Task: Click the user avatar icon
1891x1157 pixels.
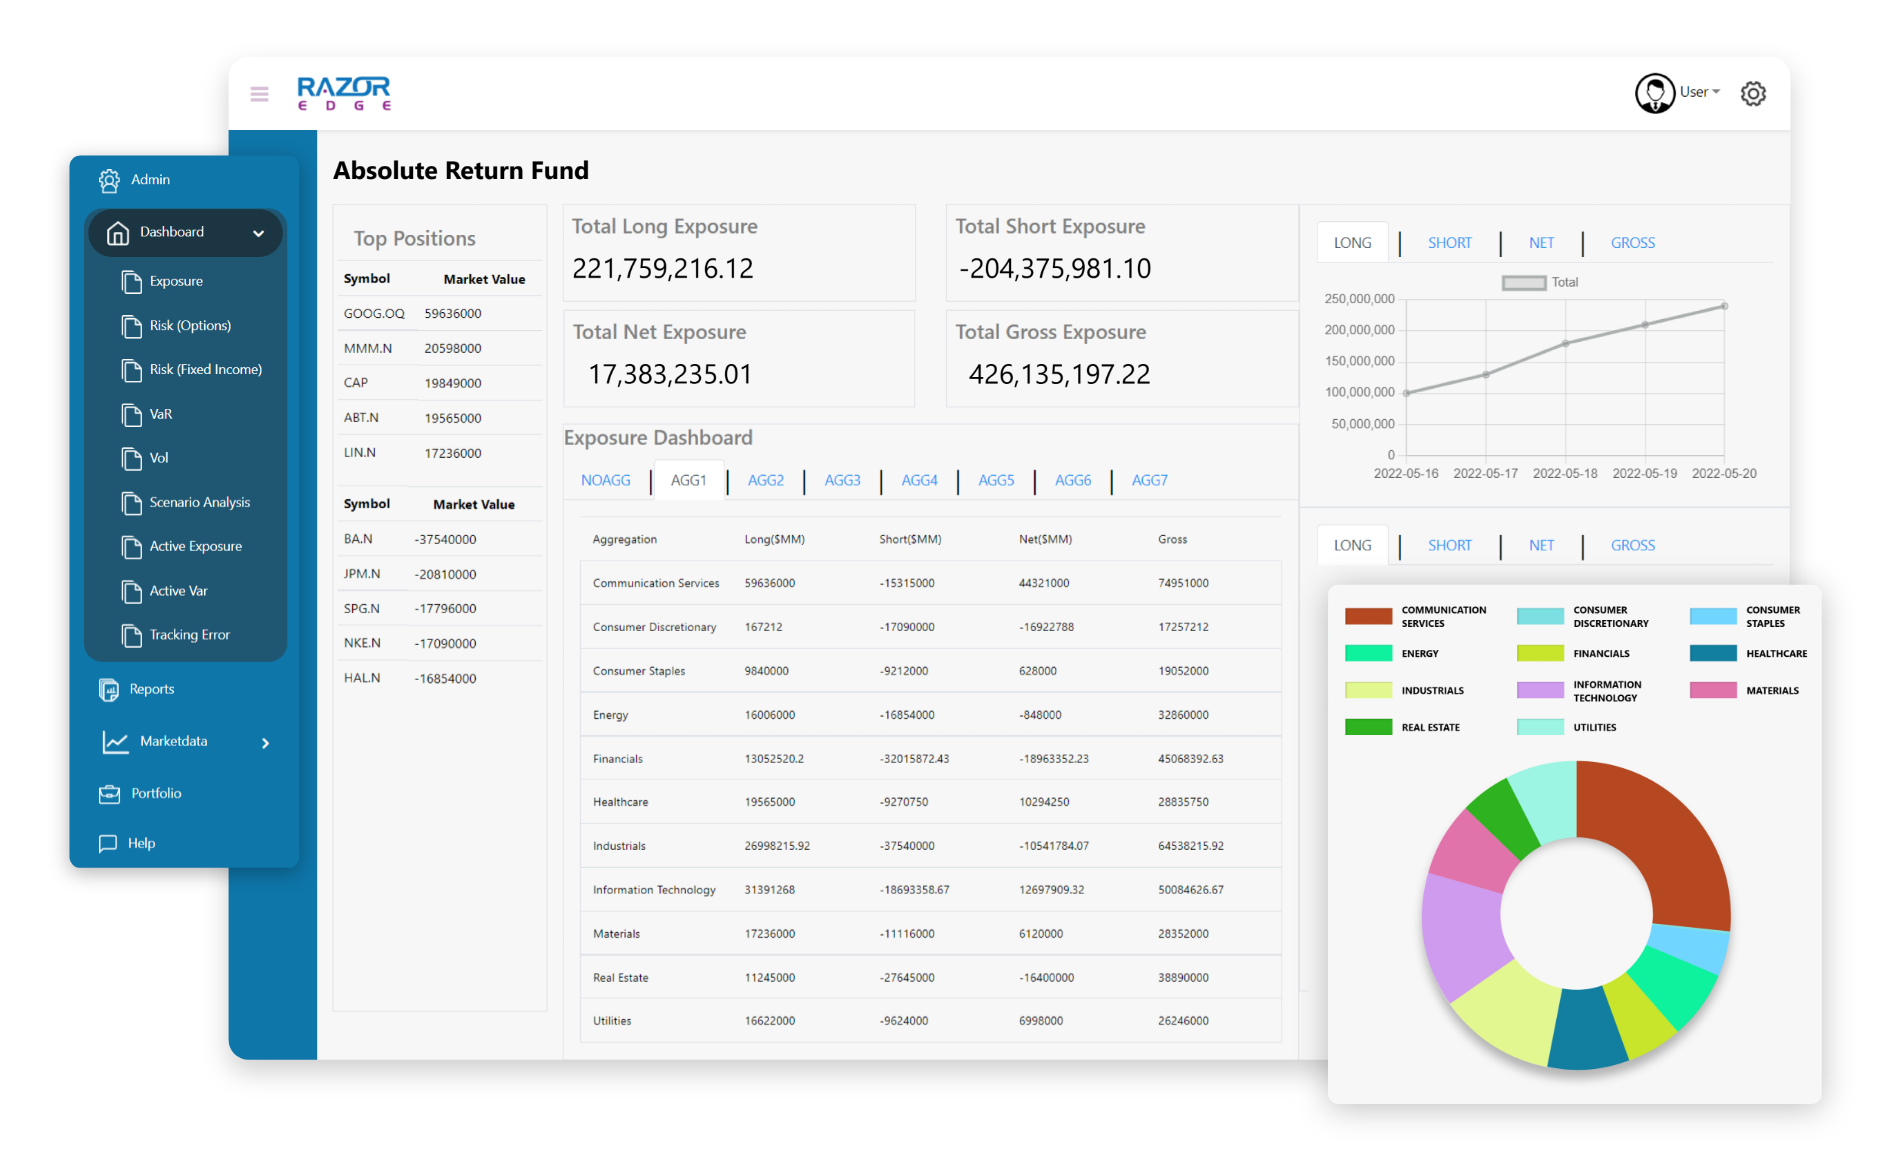Action: tap(1654, 93)
